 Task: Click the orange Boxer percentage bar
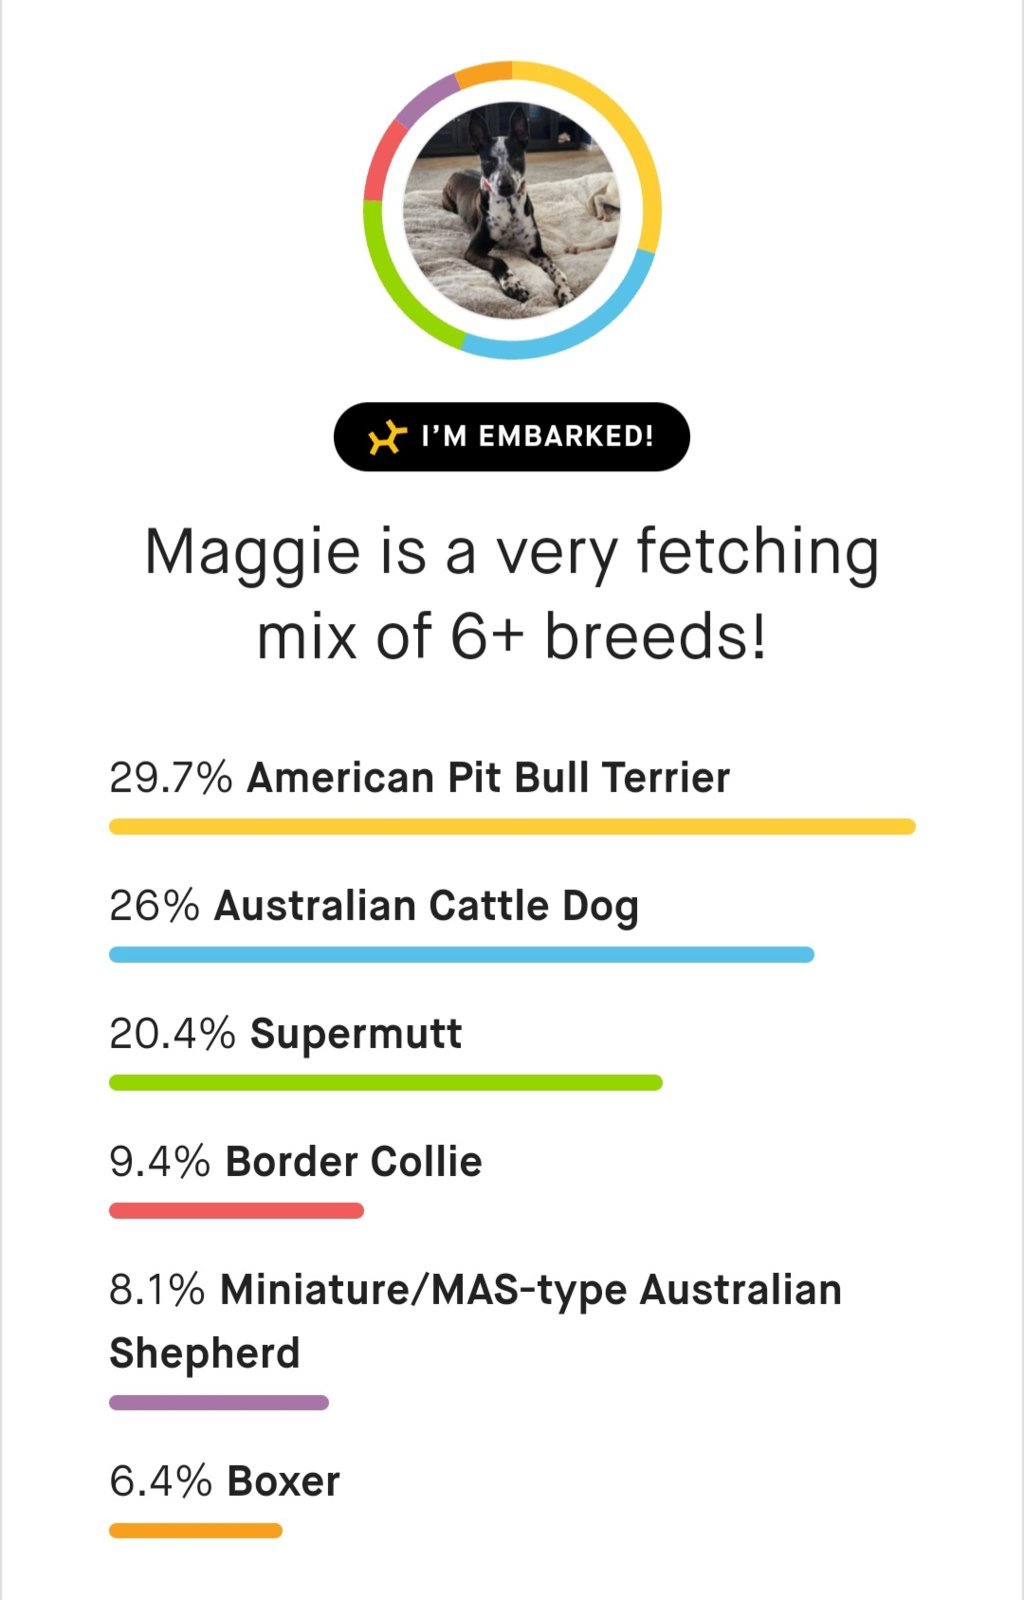tap(196, 1530)
